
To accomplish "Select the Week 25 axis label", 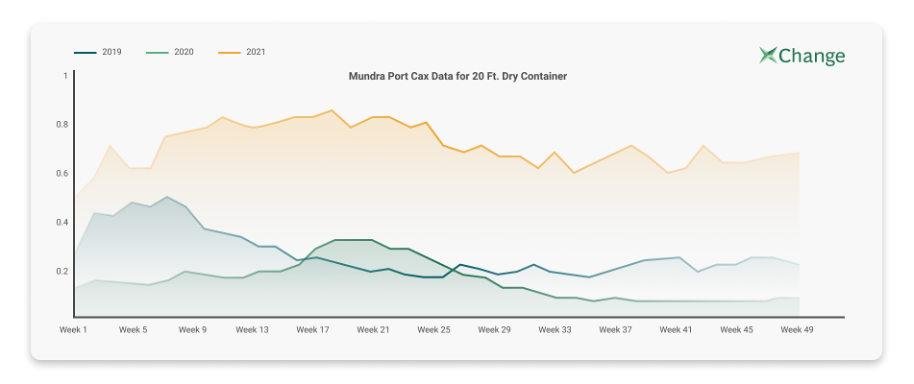I will pyautogui.click(x=434, y=330).
